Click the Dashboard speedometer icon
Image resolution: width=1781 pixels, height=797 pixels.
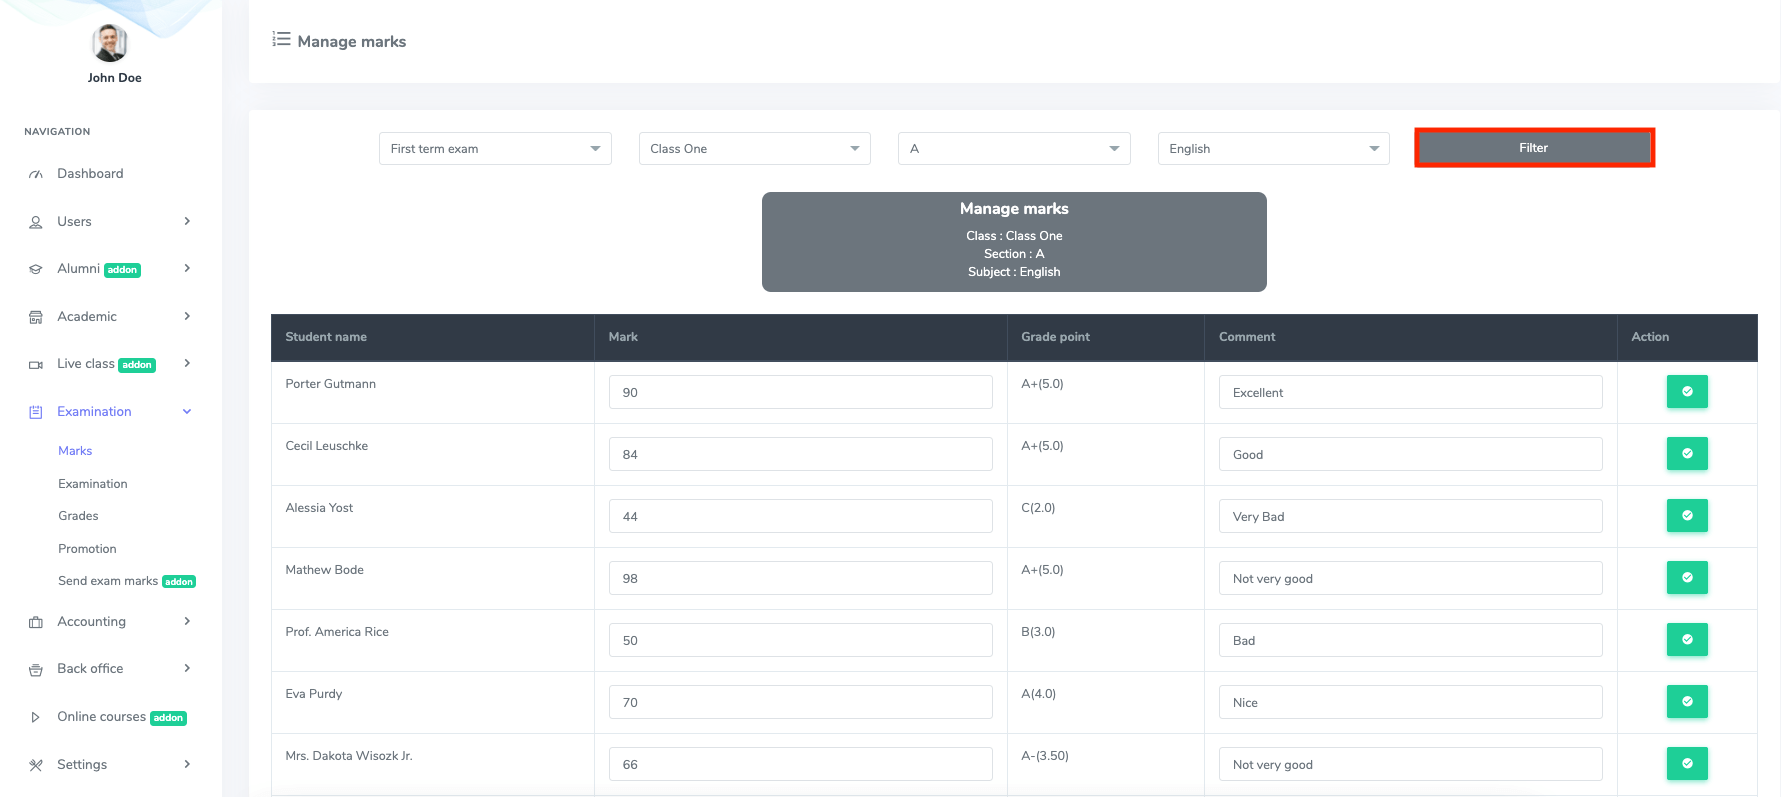pyautogui.click(x=36, y=174)
